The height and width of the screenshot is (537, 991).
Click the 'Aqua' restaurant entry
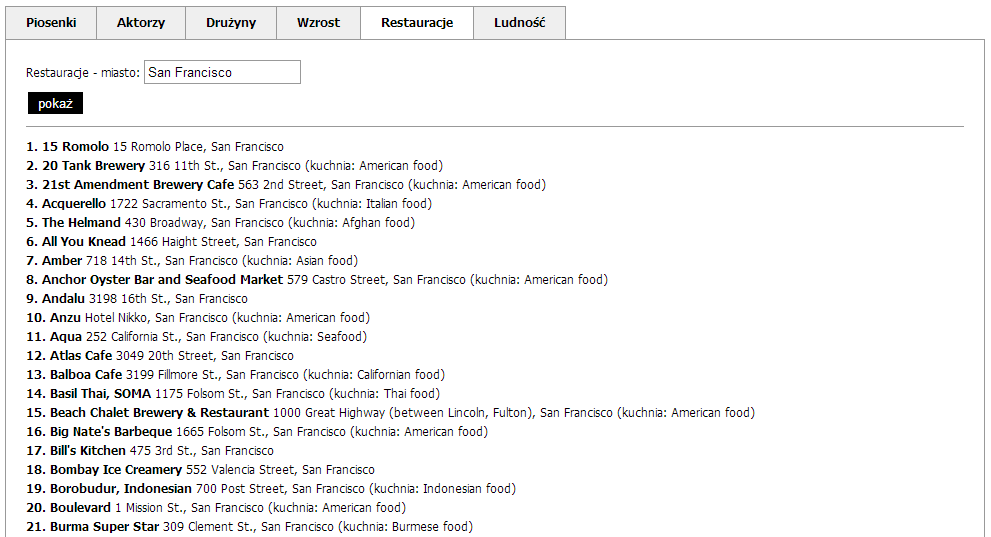click(x=197, y=336)
